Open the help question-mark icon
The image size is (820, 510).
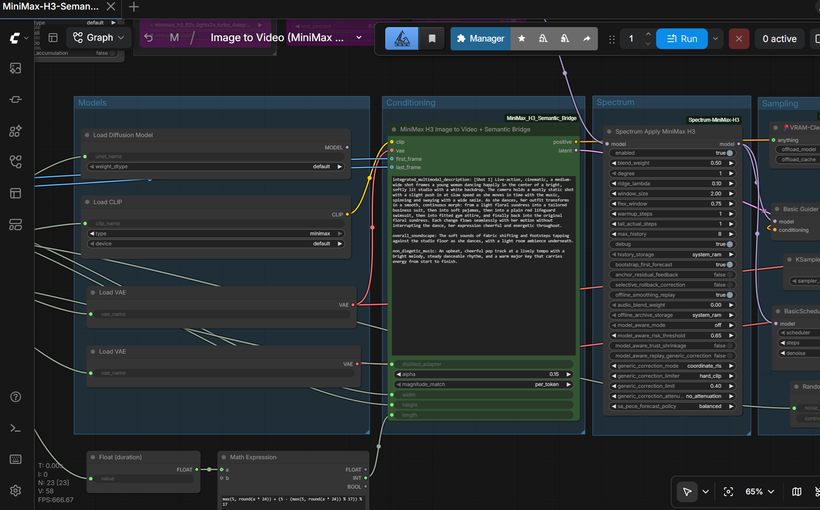[x=15, y=397]
